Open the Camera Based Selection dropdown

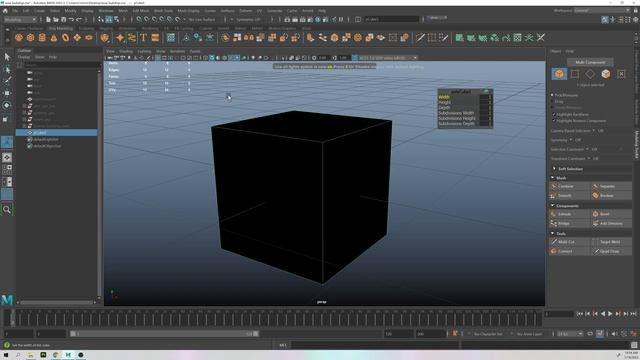(594, 131)
